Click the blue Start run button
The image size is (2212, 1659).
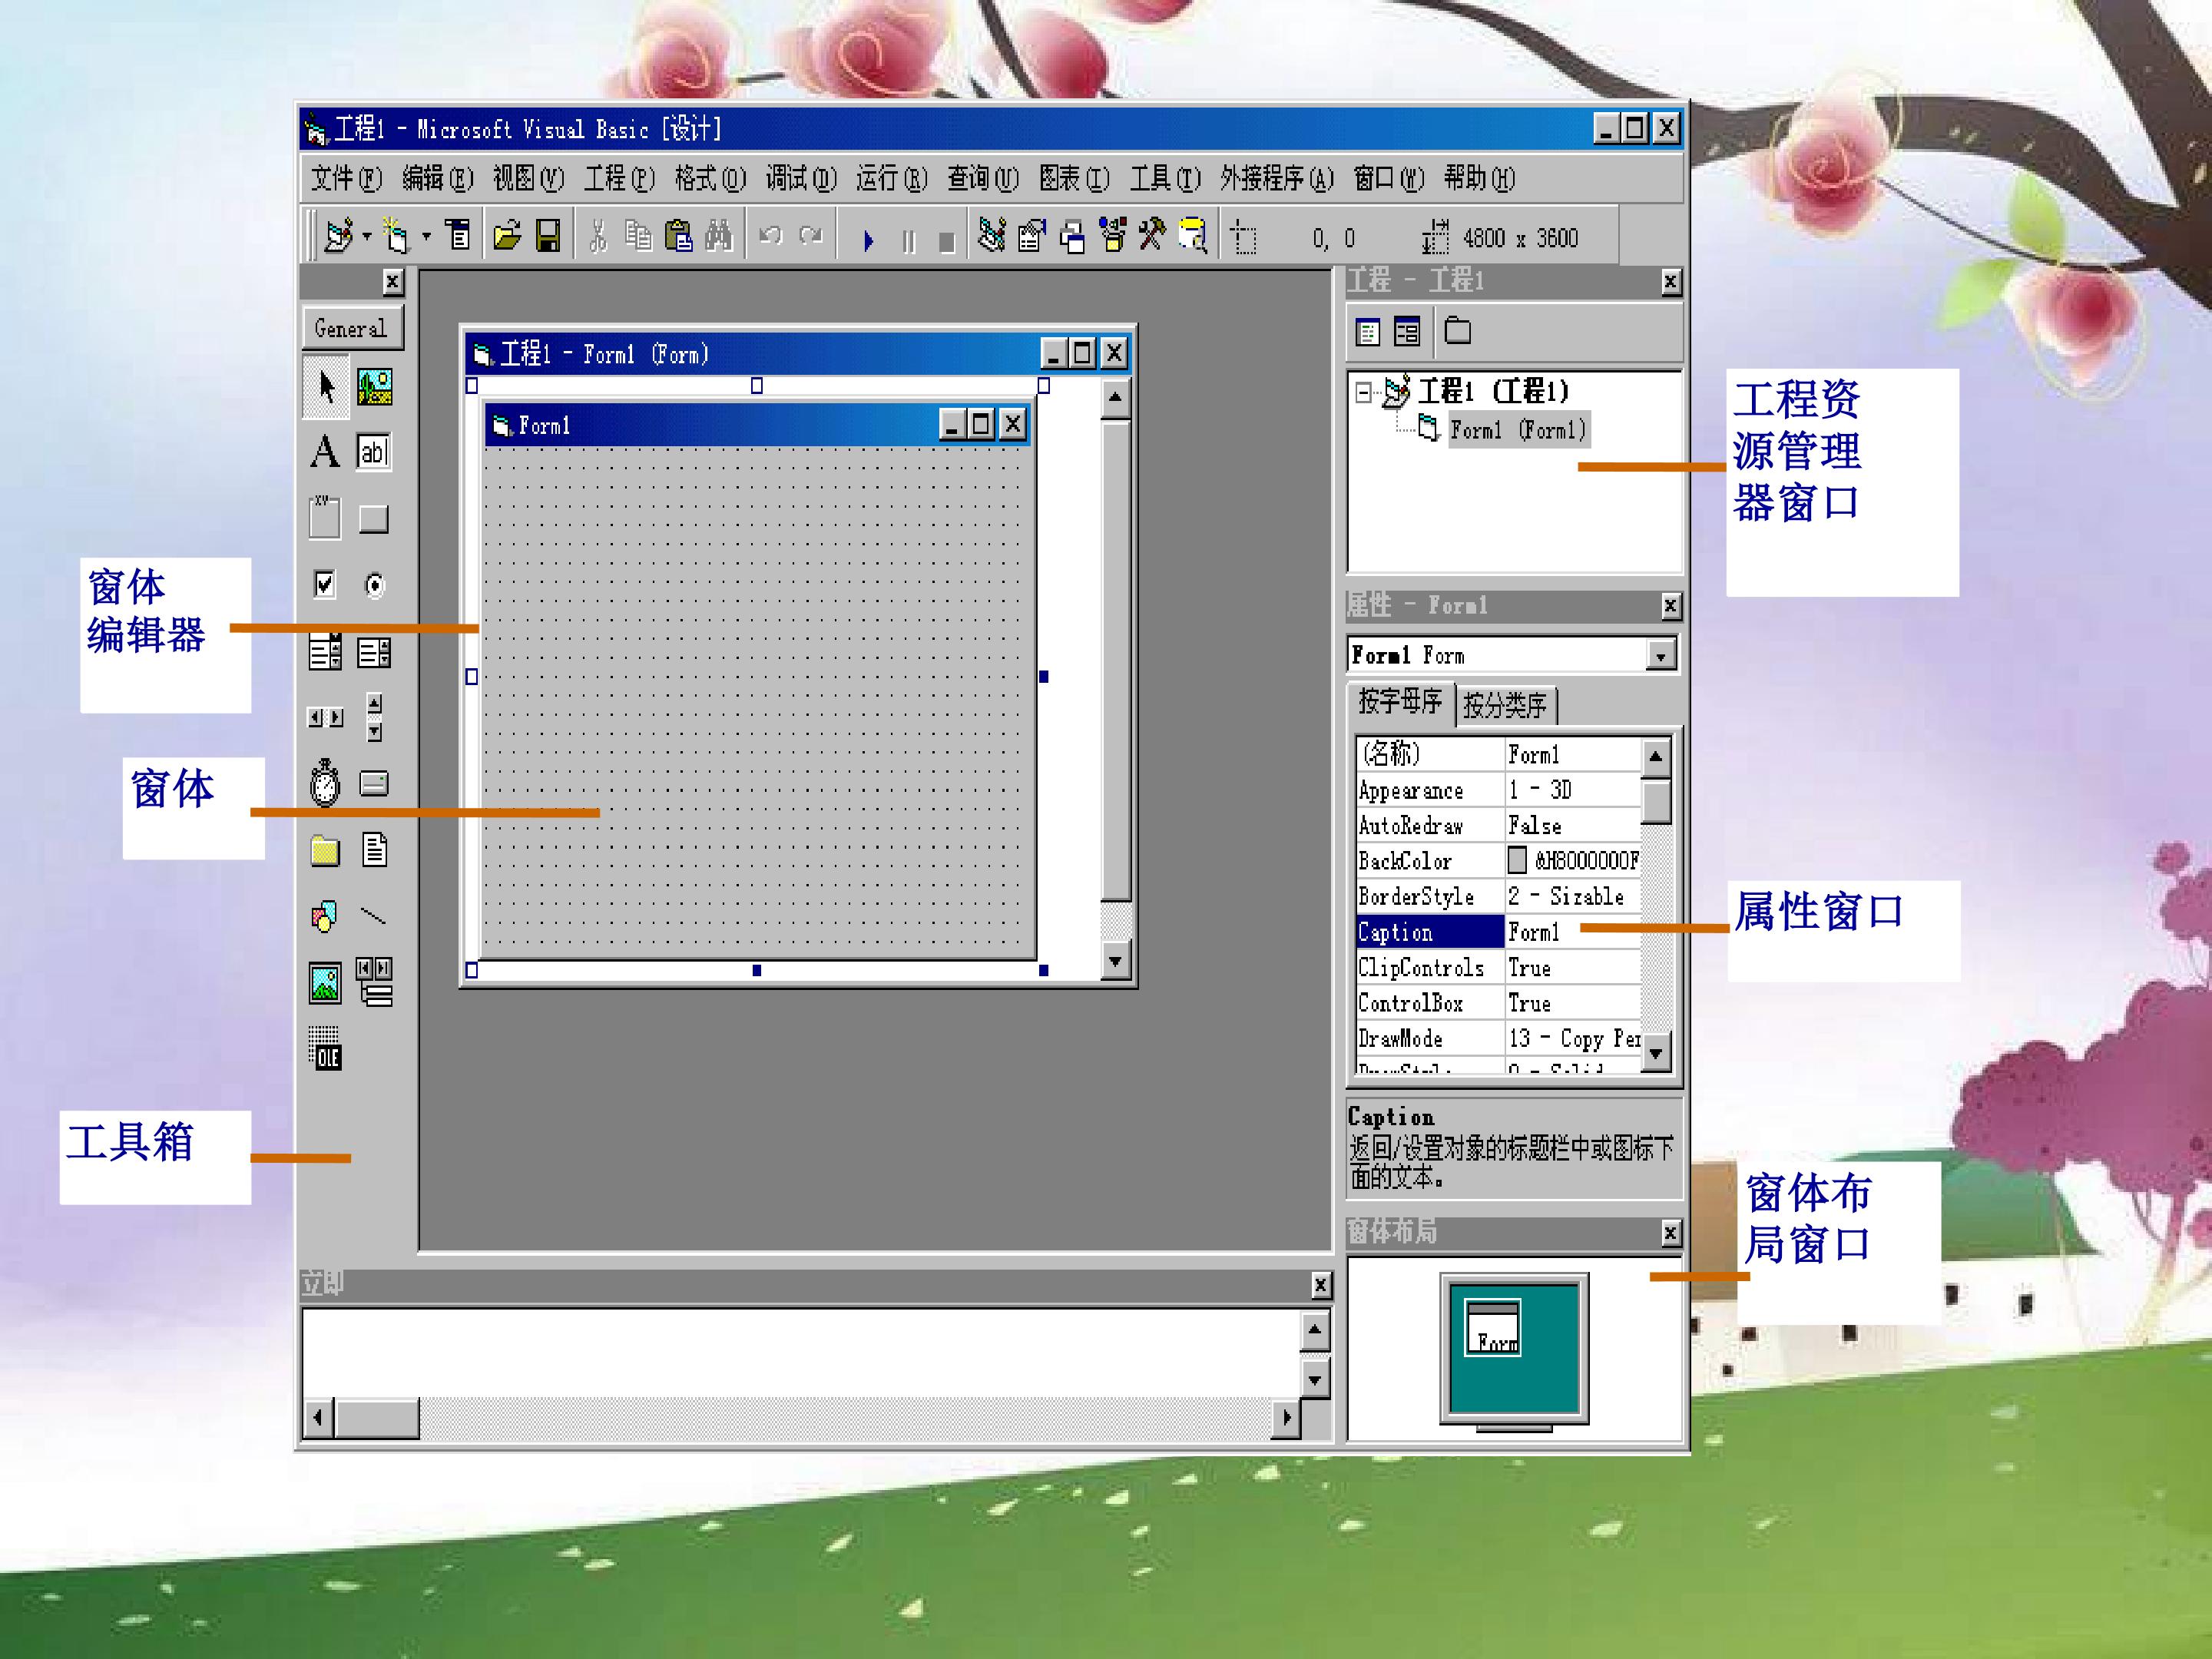point(868,240)
